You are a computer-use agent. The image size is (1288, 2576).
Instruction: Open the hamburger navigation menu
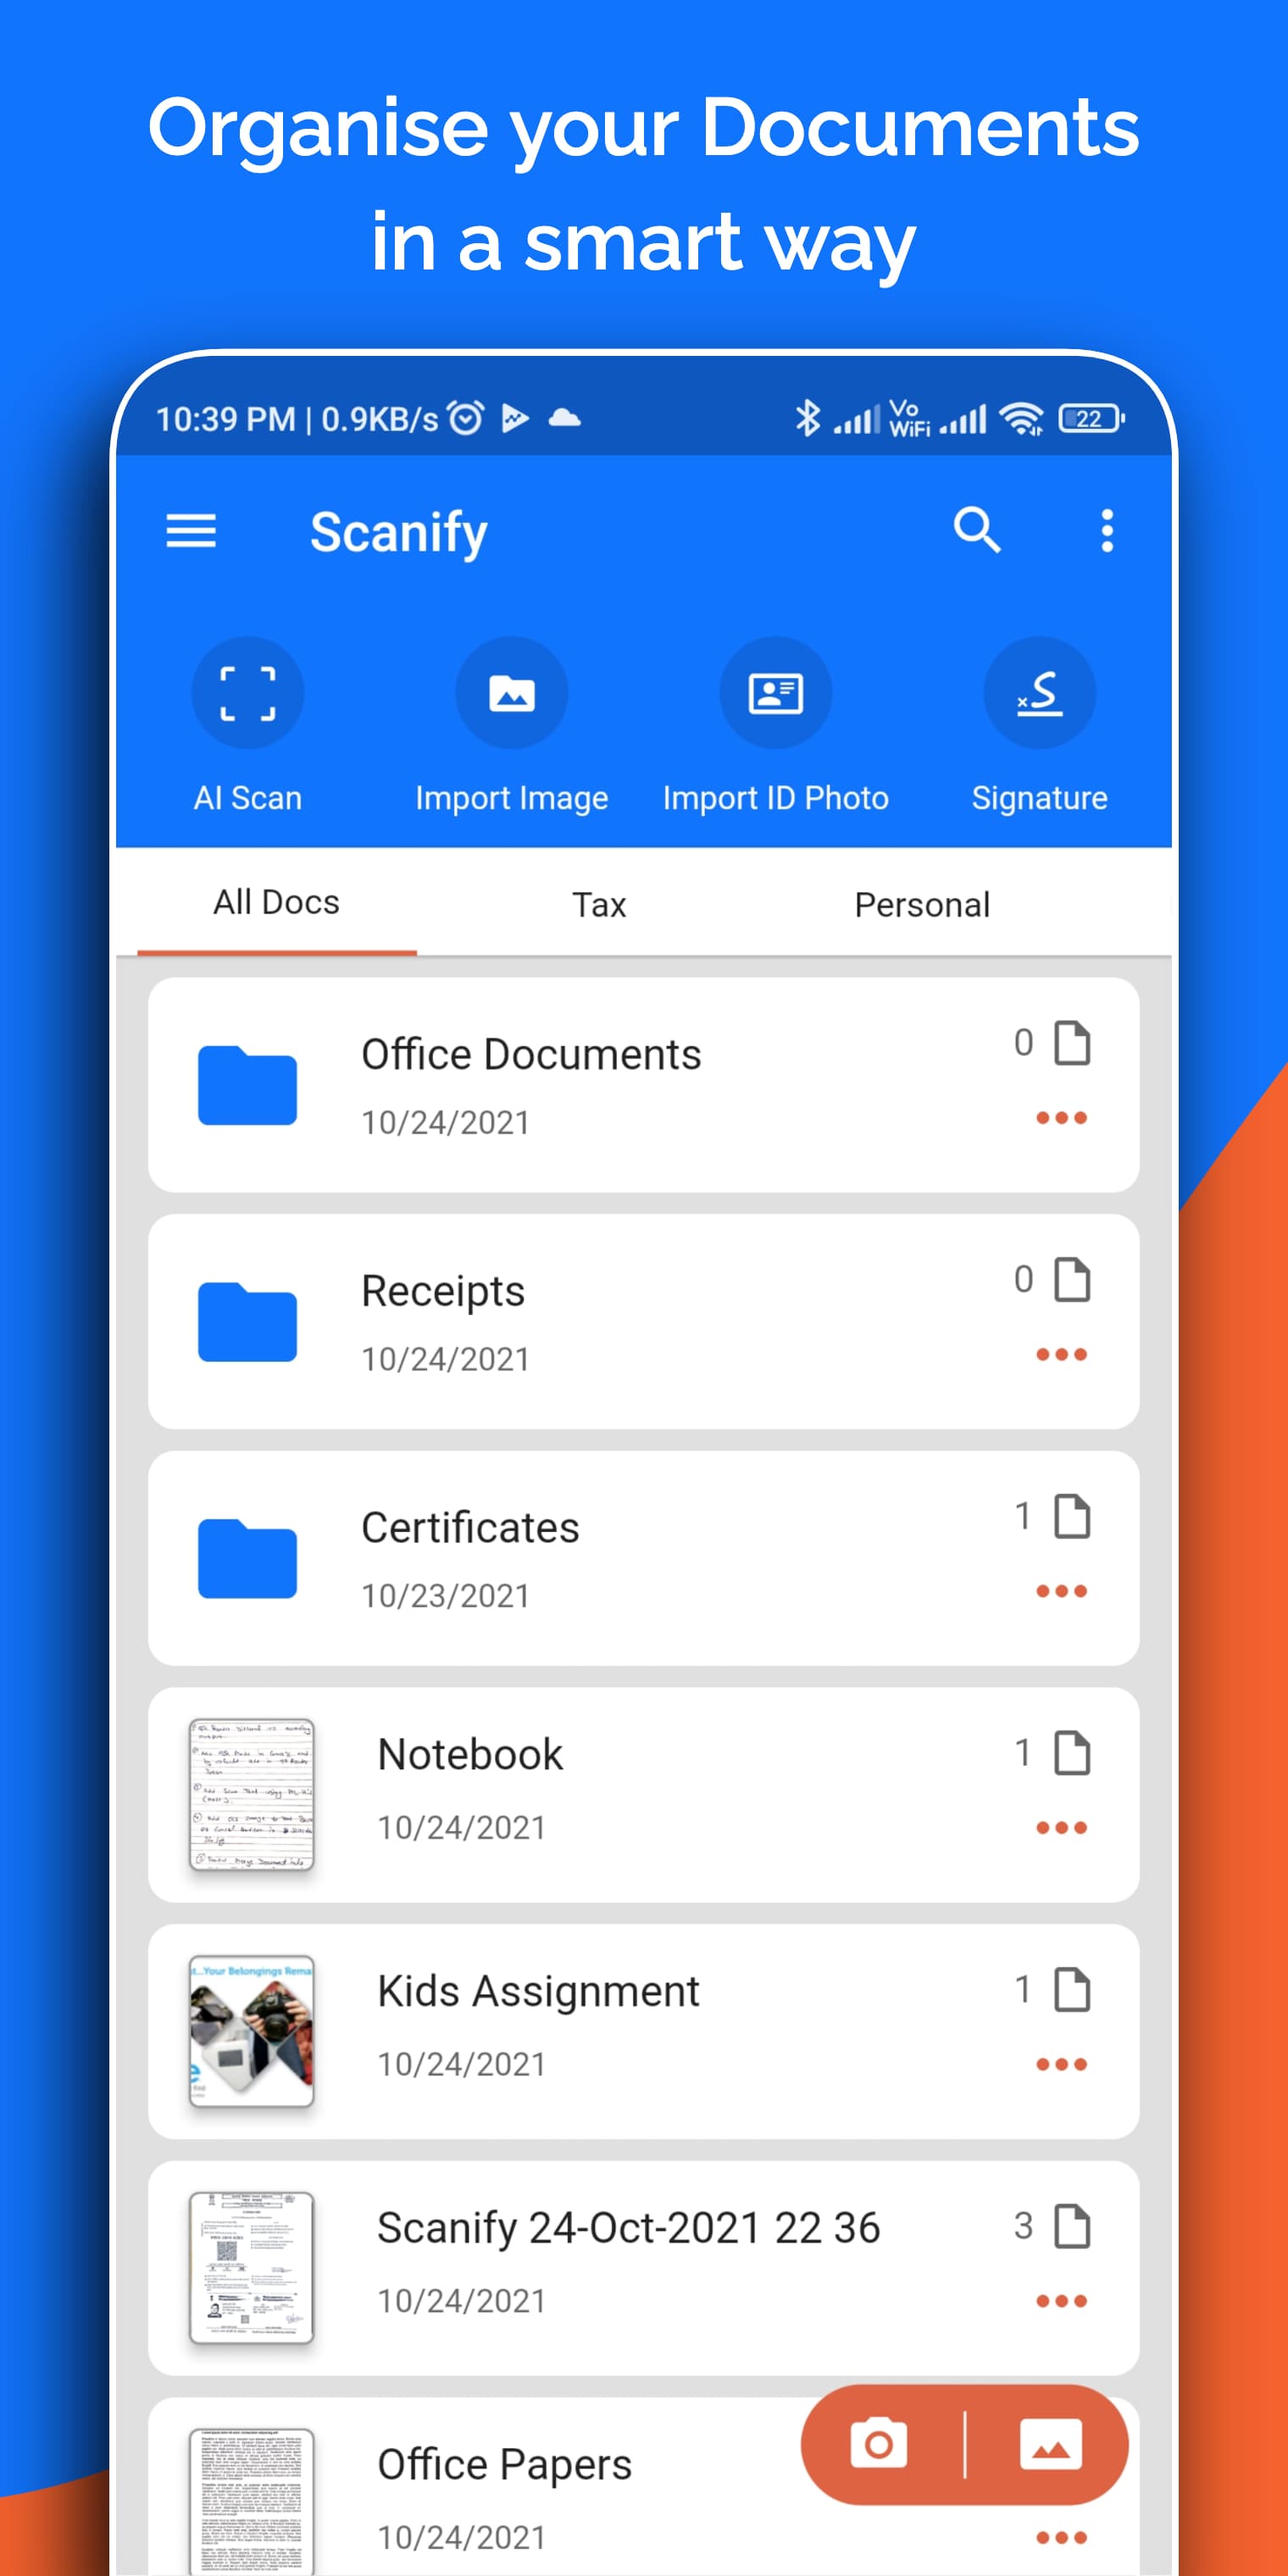(190, 531)
